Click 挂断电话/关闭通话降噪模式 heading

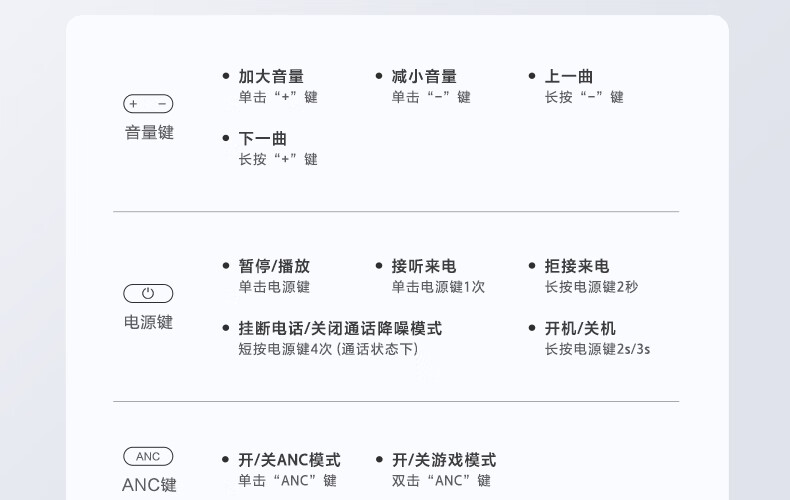coord(340,329)
